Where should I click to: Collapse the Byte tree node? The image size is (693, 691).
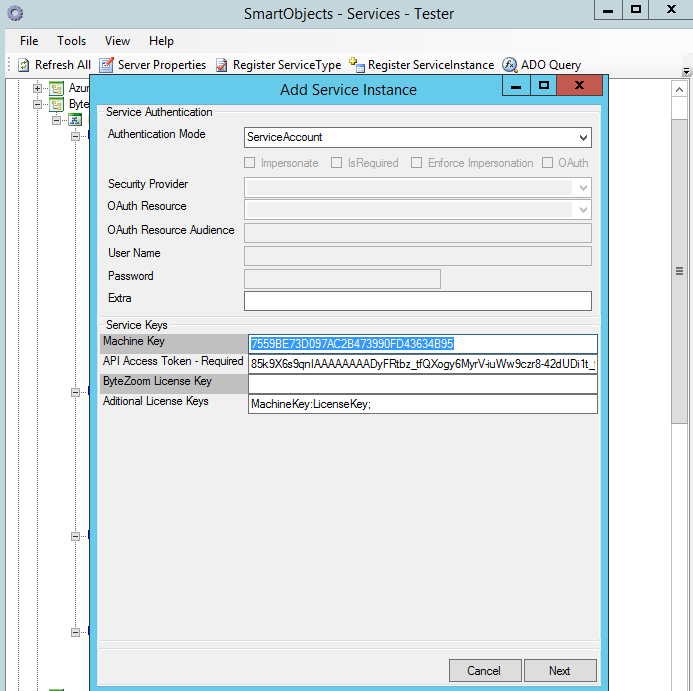click(x=38, y=105)
